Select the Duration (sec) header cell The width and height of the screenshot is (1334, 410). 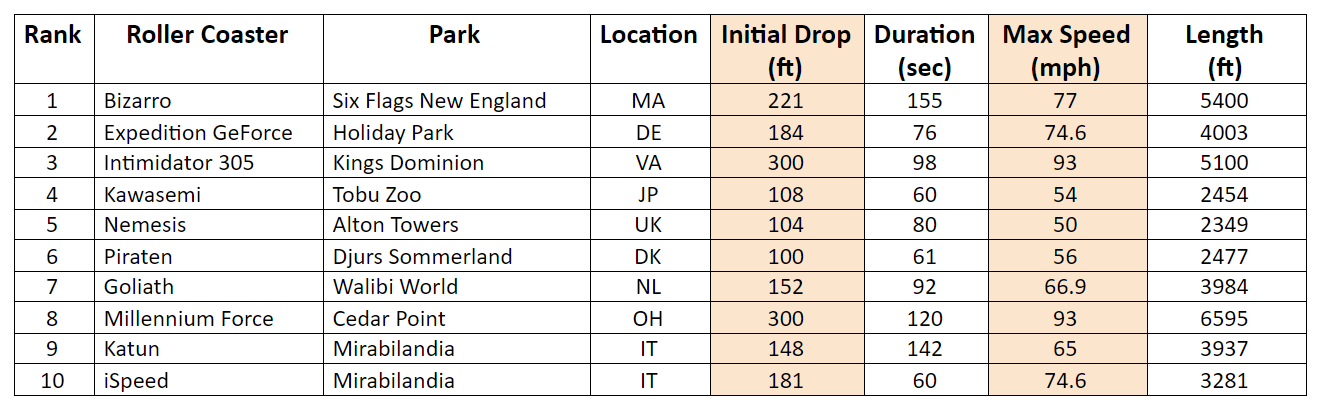[x=924, y=49]
